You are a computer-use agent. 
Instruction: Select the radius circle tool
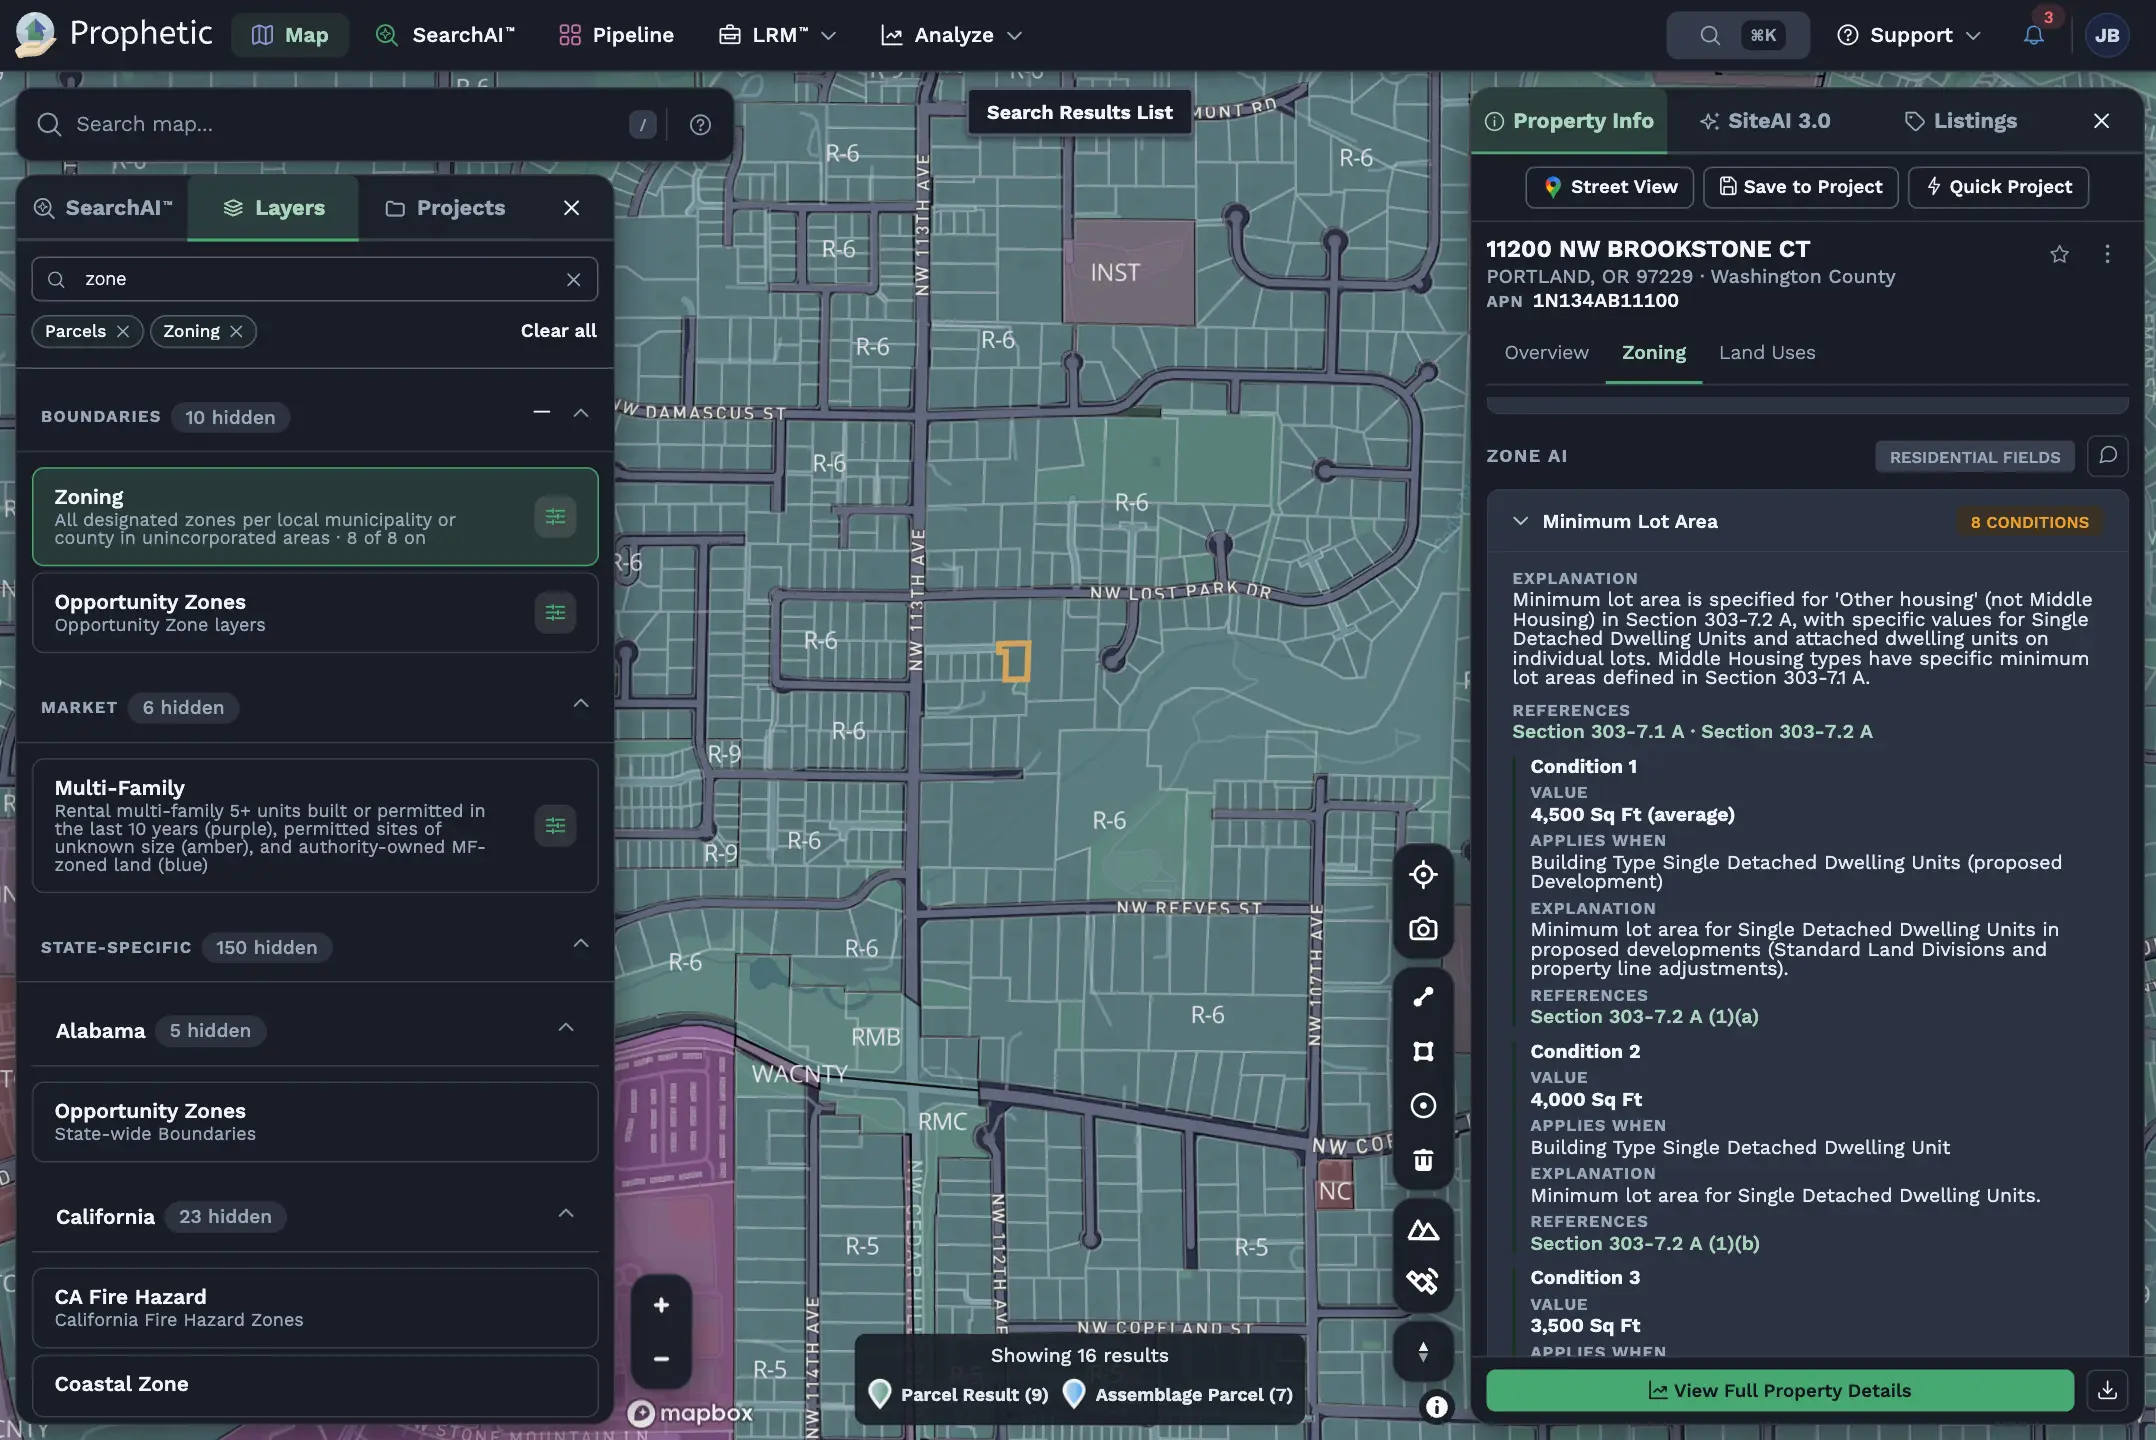(x=1423, y=1105)
